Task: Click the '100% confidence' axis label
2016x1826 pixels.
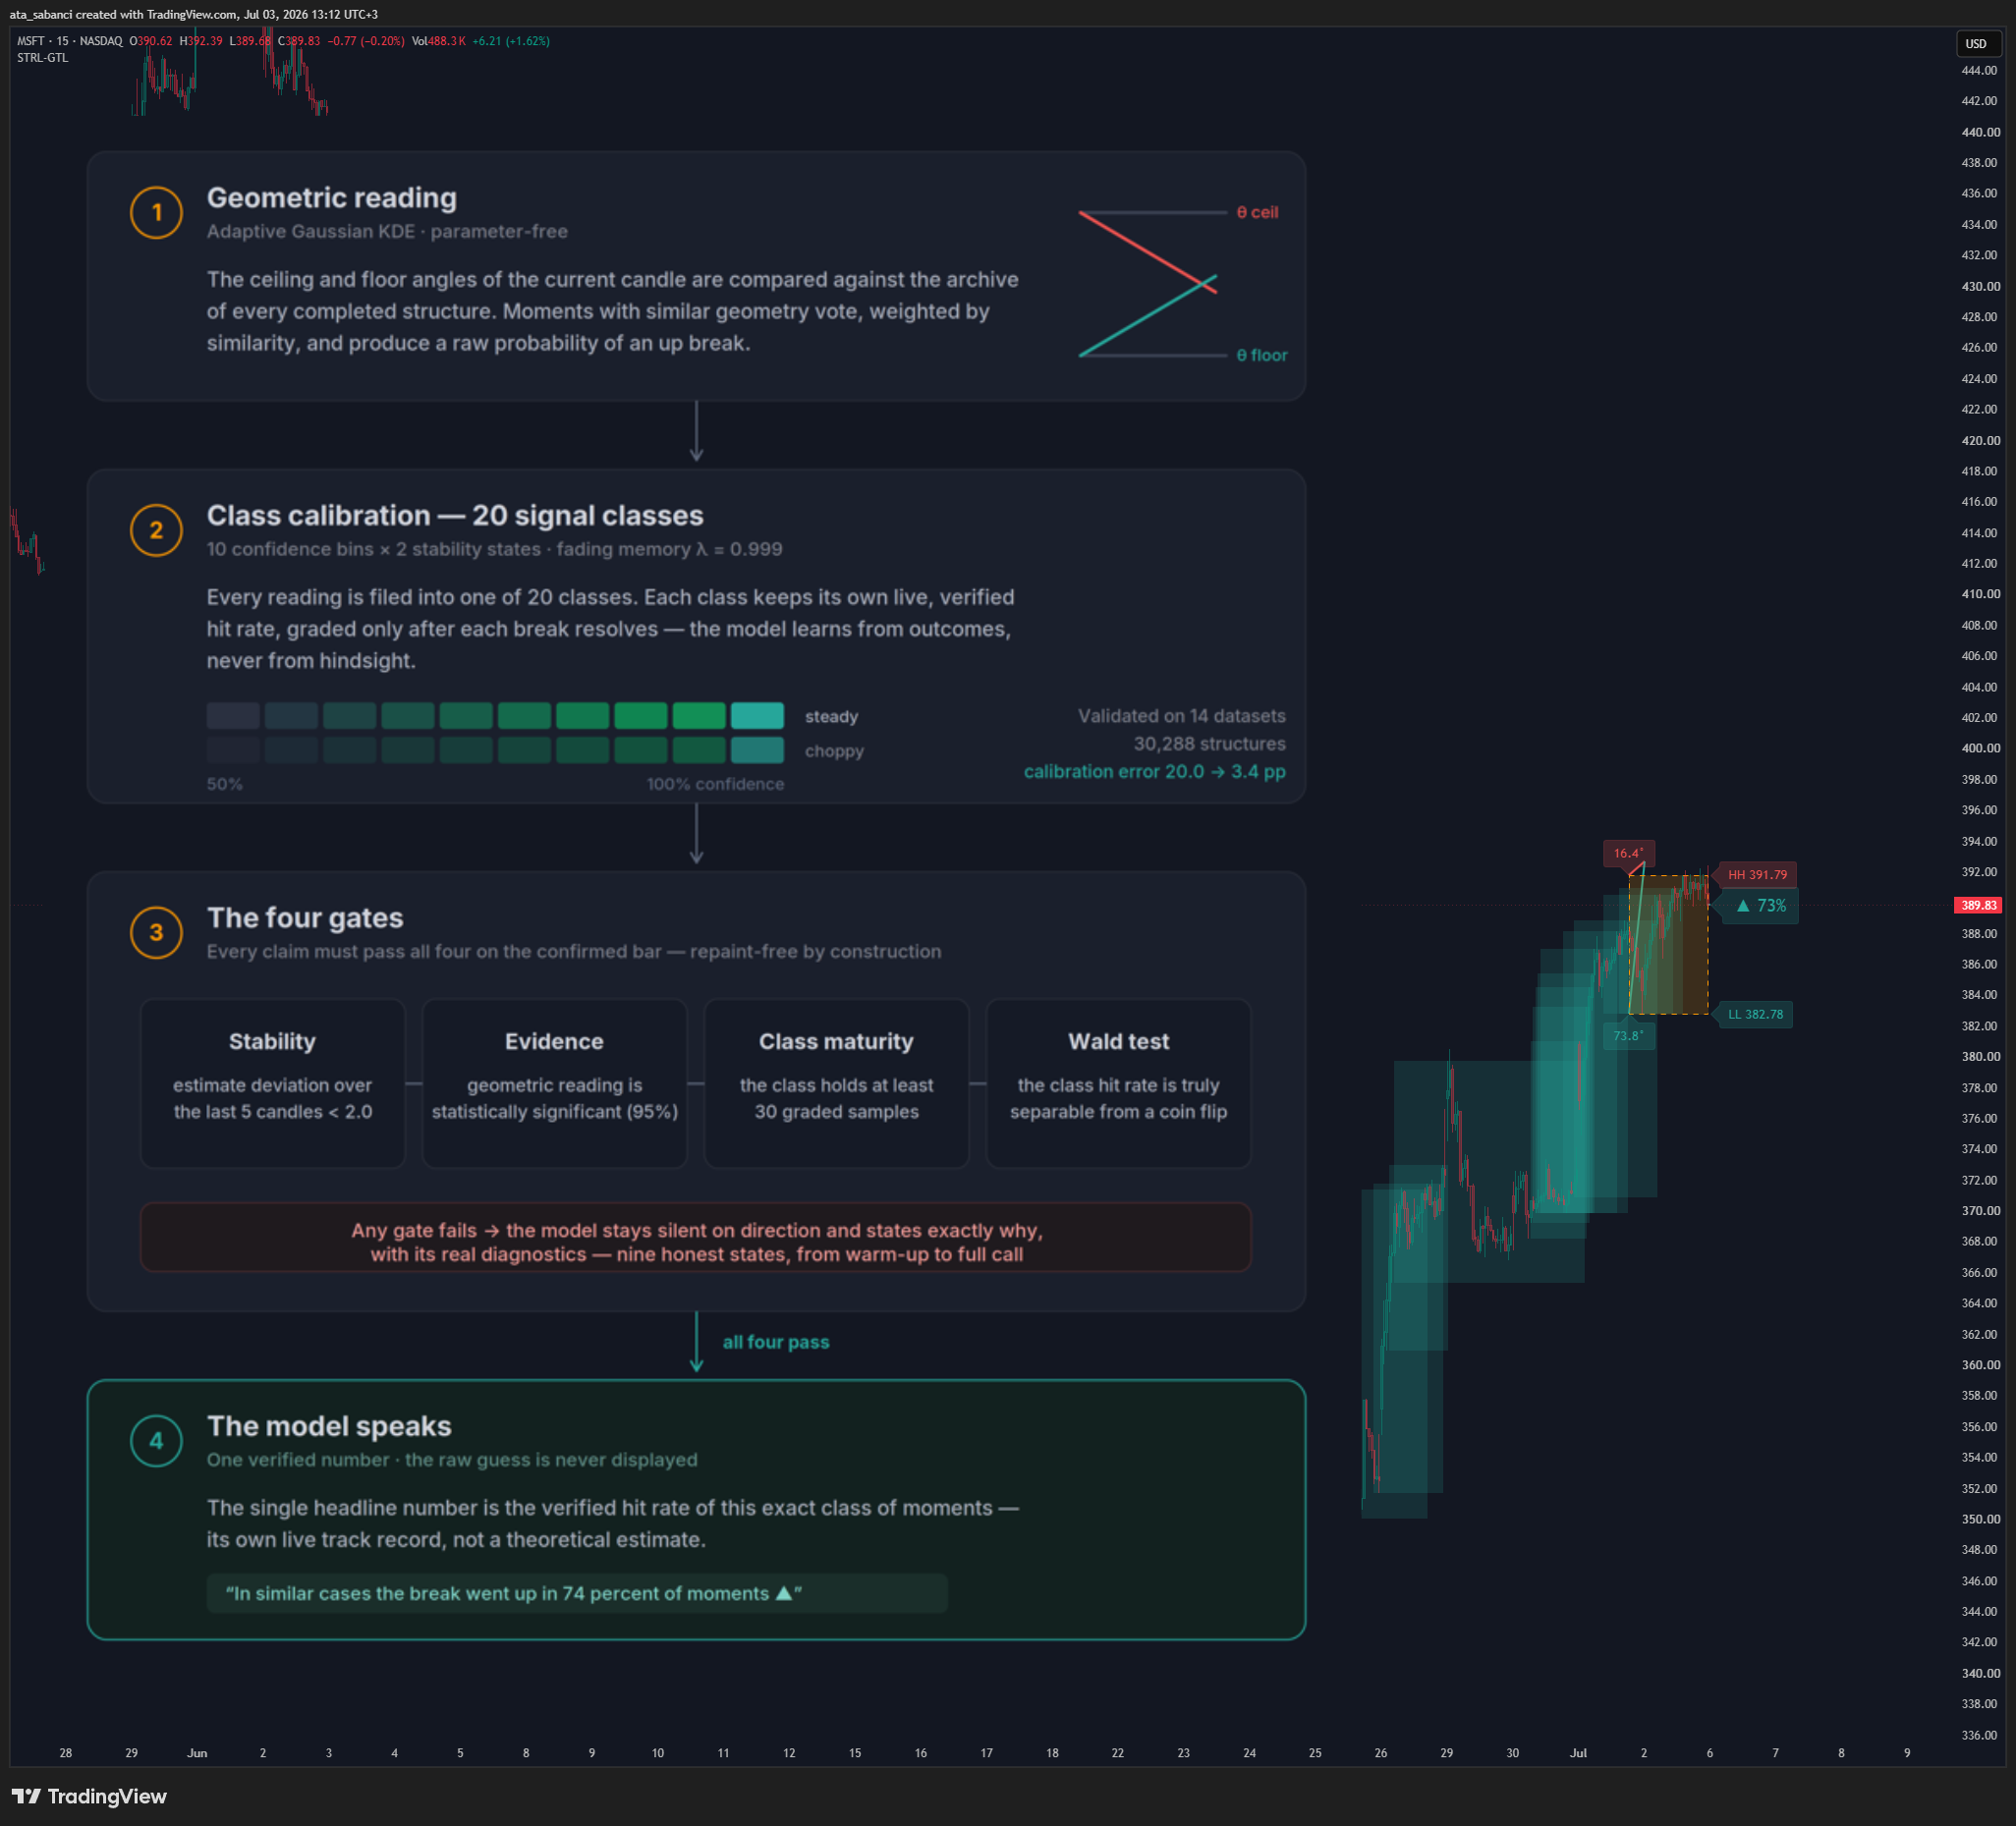Action: point(715,784)
